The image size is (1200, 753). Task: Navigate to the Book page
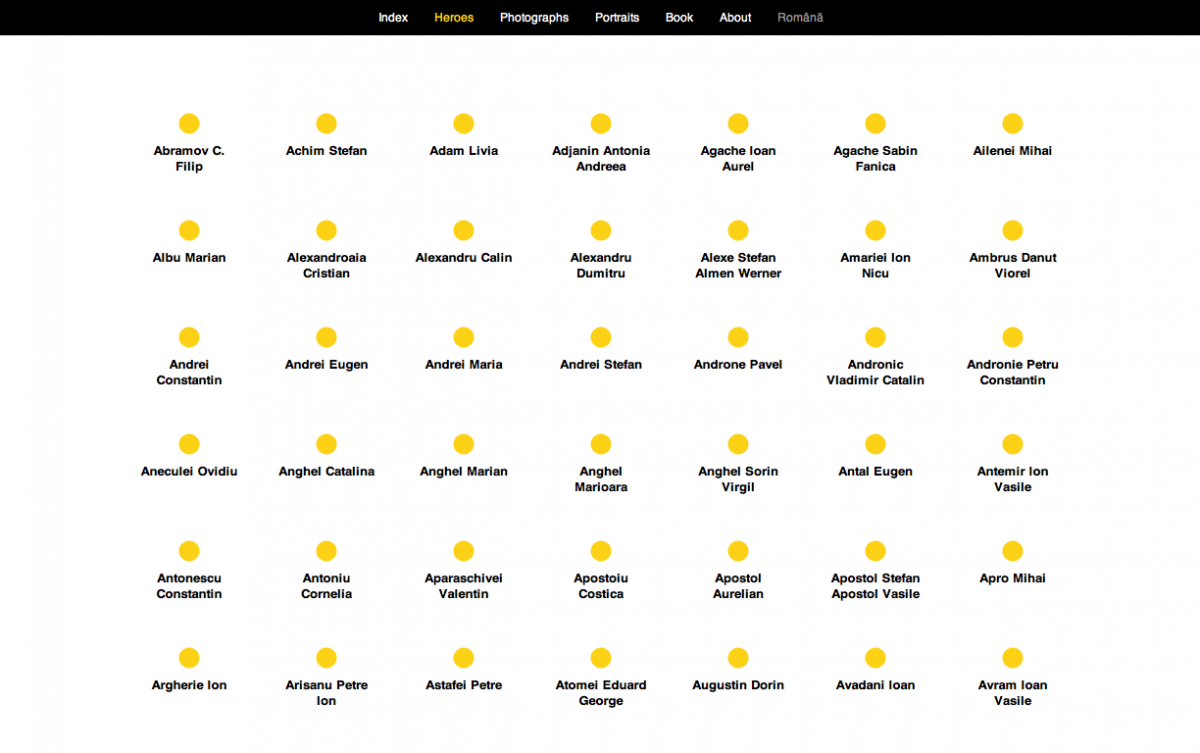pos(679,17)
